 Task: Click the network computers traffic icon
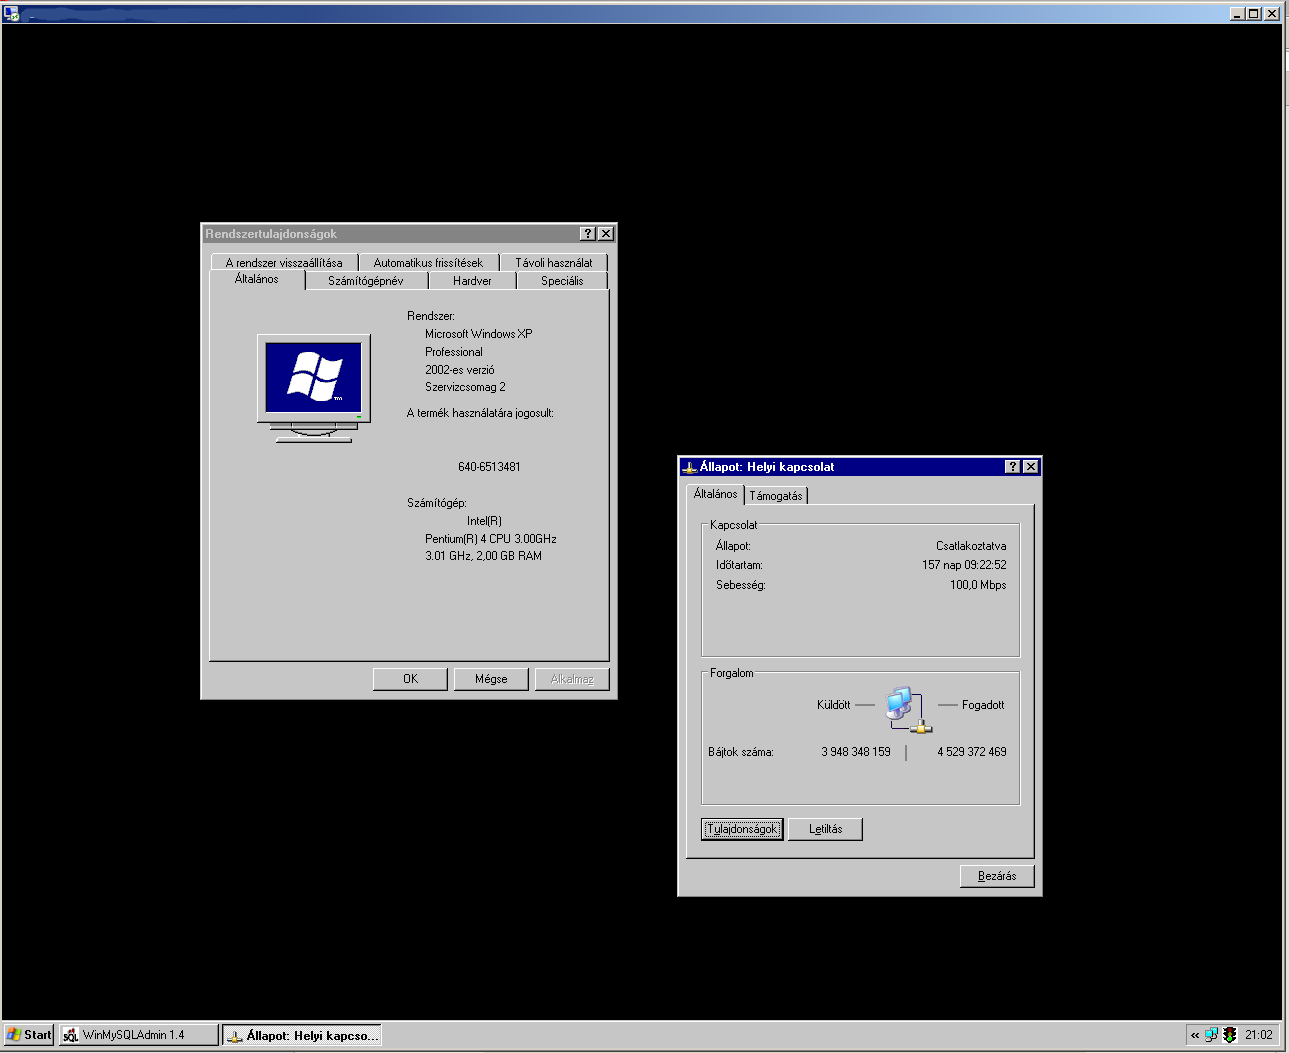[x=908, y=710]
